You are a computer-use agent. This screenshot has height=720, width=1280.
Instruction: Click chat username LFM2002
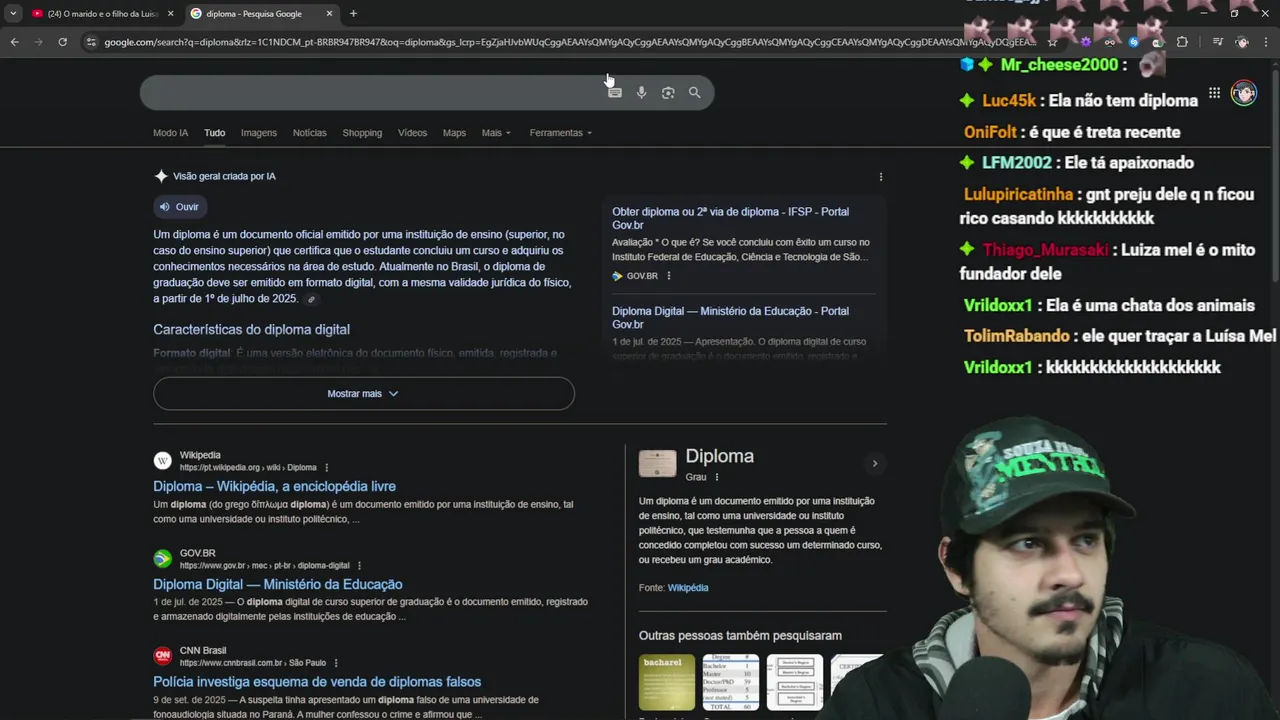click(x=1017, y=163)
